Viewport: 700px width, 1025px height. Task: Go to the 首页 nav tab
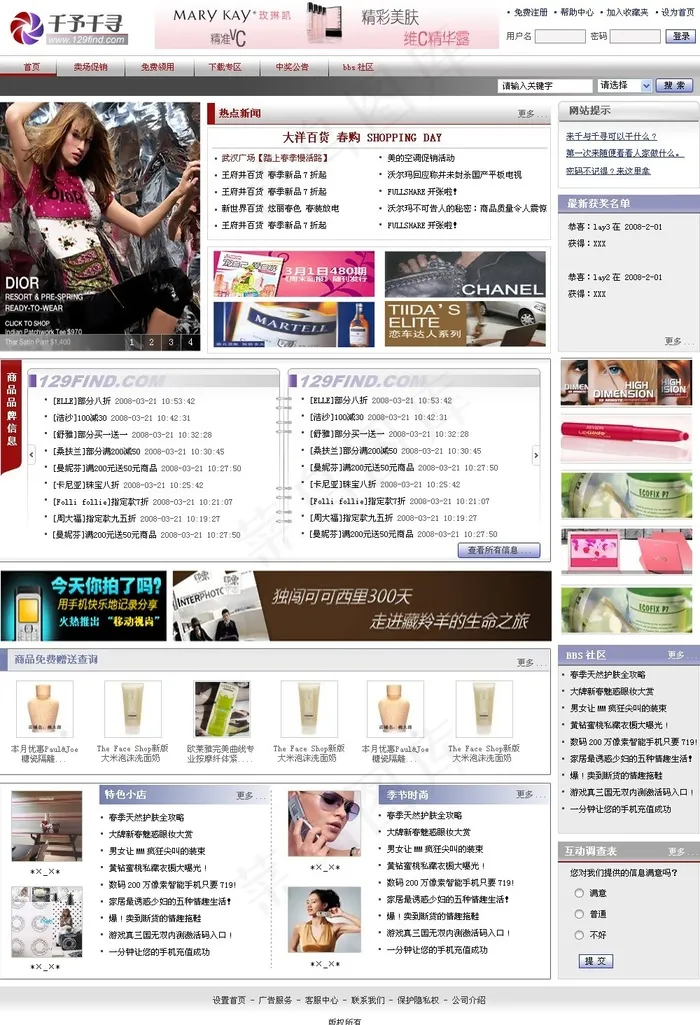click(x=31, y=67)
